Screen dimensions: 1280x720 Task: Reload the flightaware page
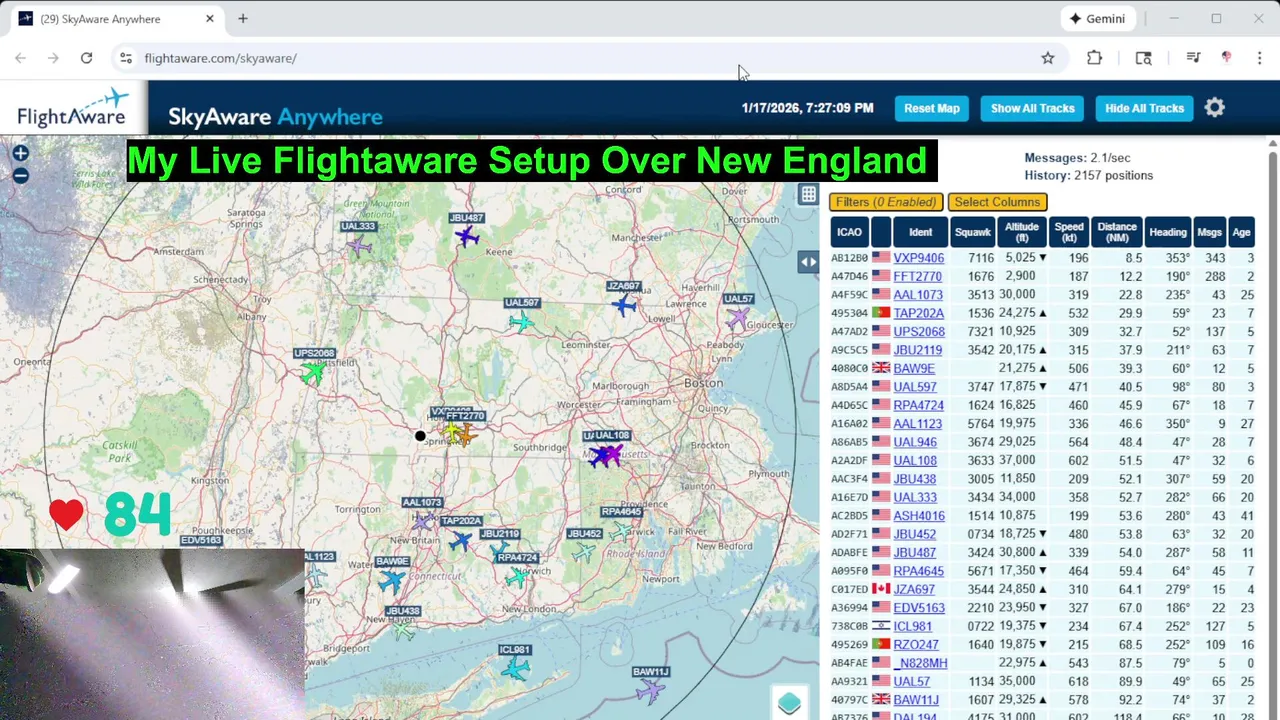[86, 58]
